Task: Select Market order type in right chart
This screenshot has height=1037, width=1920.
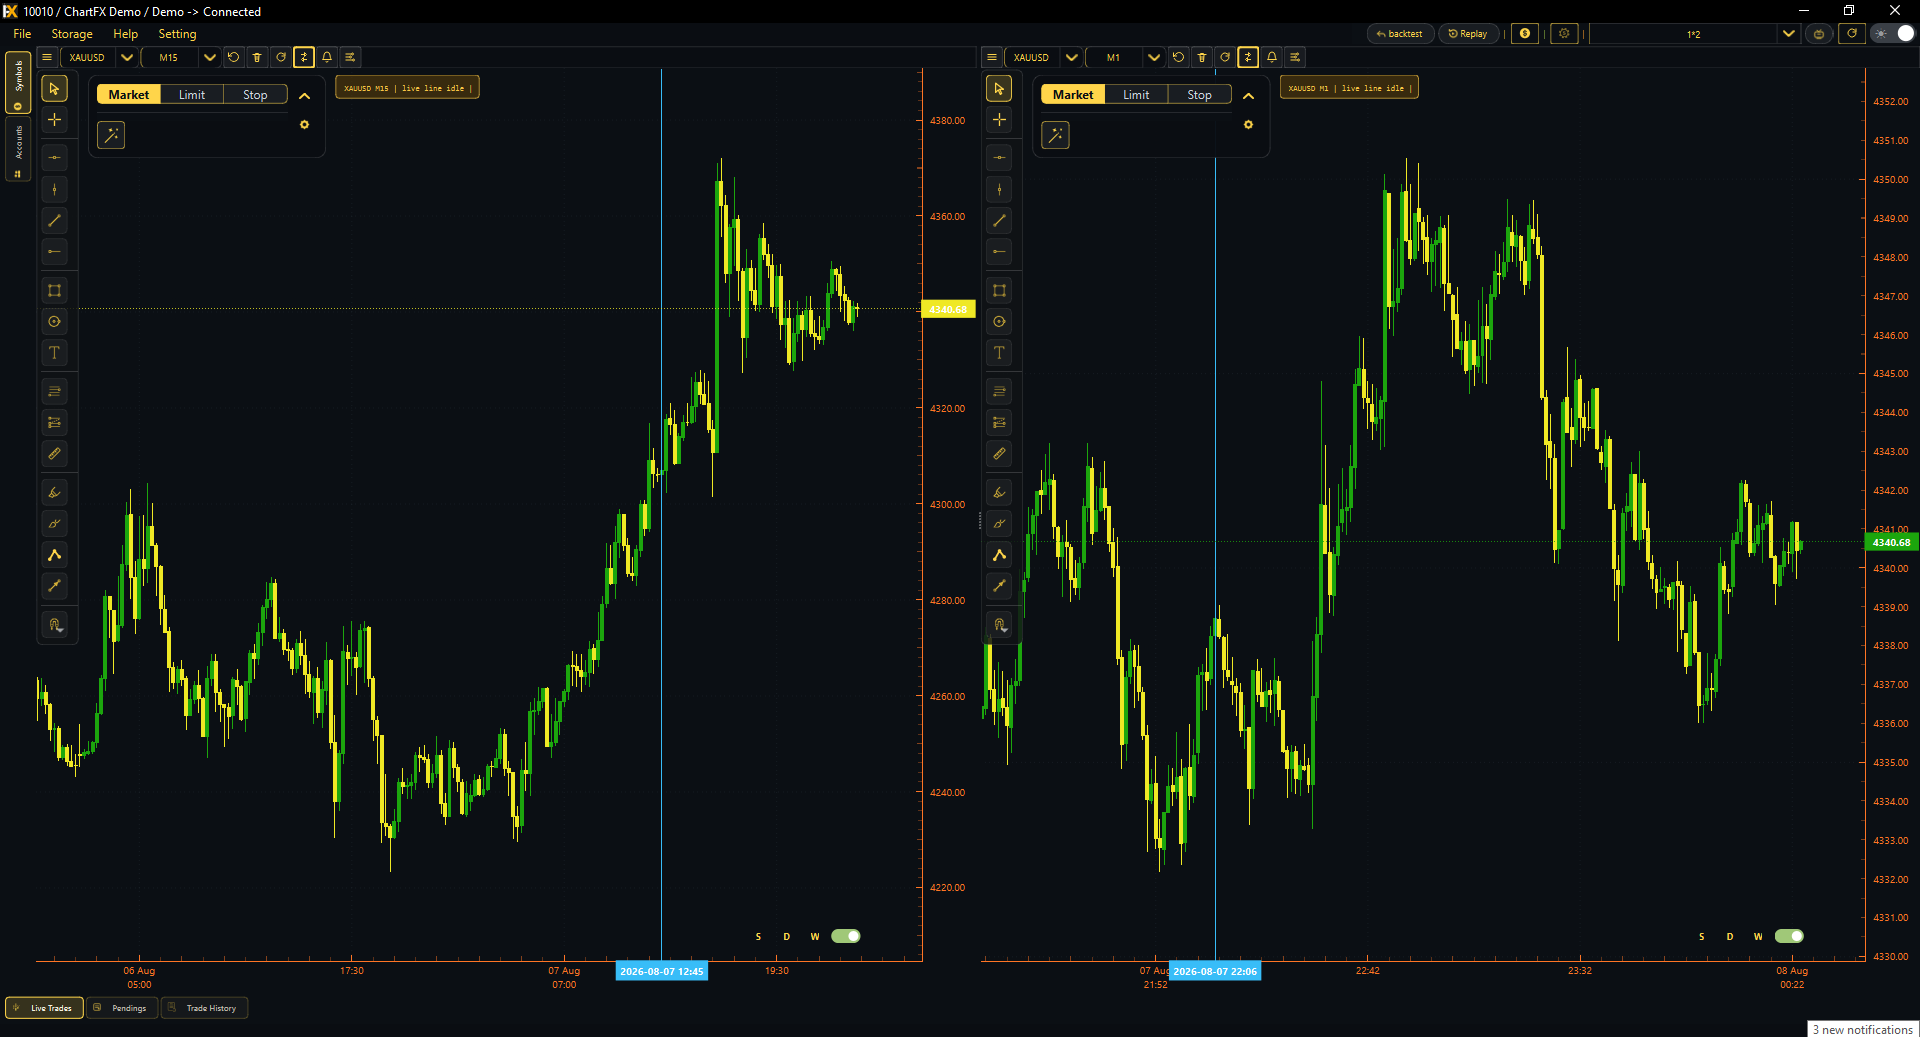Action: coord(1073,95)
